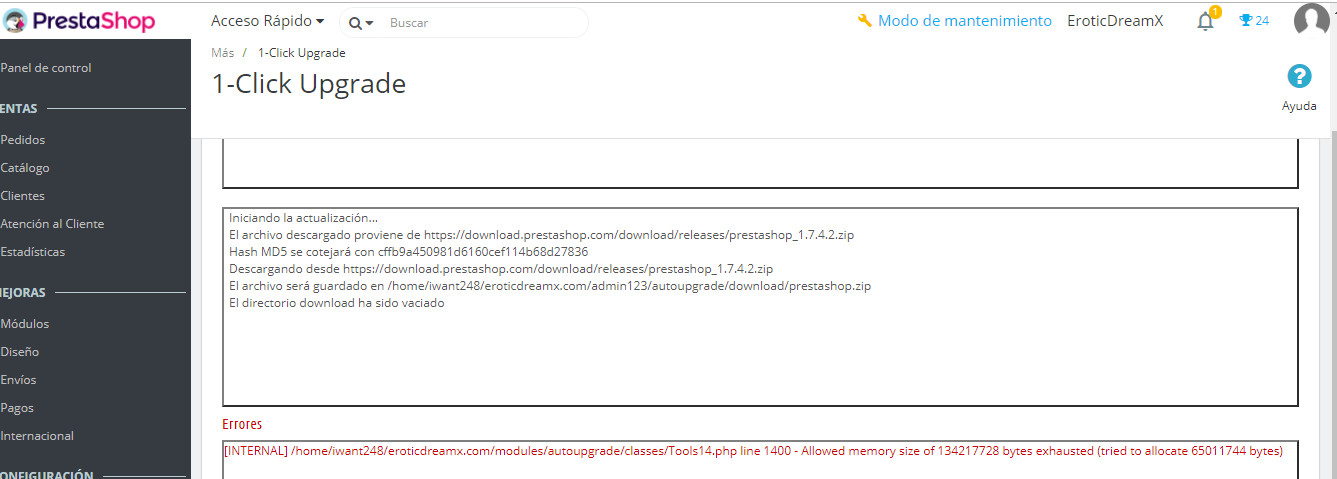The image size is (1337, 479).
Task: Open the search scope magnifier dropdown
Action: 361,22
